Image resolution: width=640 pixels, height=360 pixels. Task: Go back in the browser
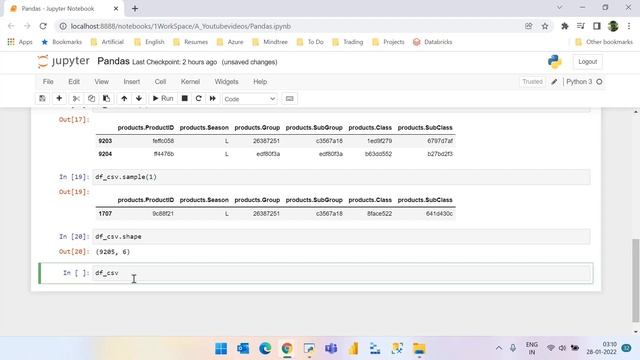11,26
